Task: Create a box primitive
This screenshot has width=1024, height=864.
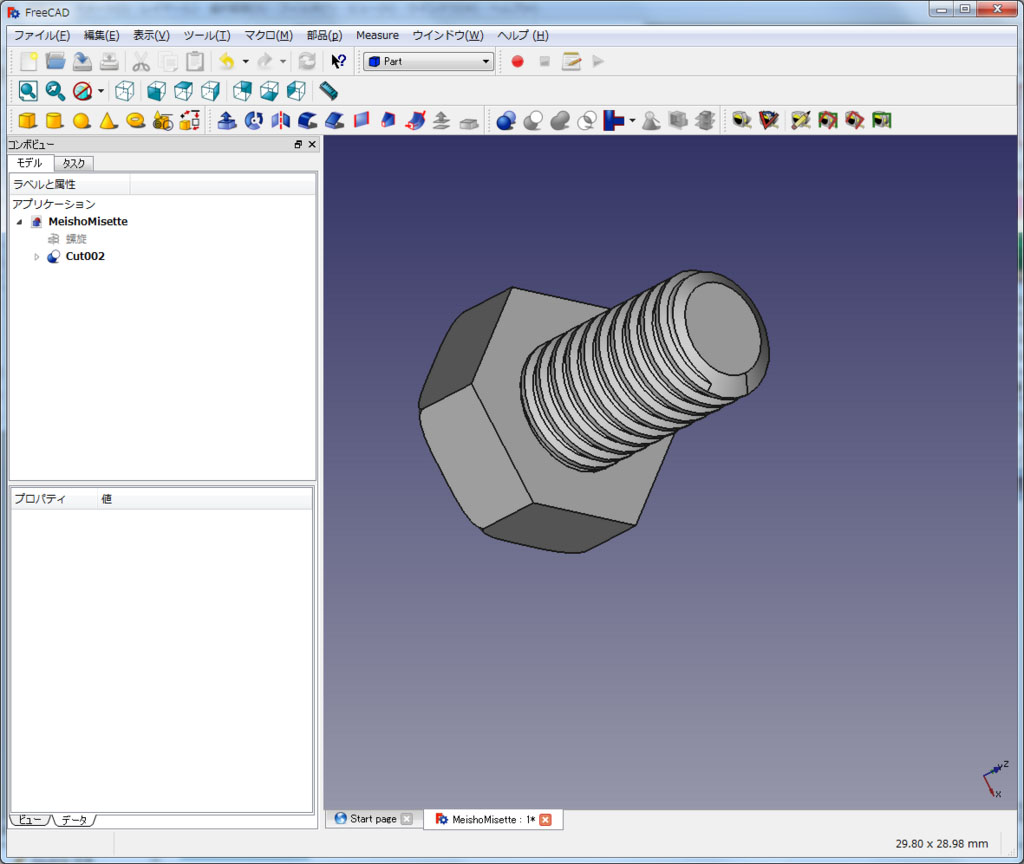Action: (27, 120)
